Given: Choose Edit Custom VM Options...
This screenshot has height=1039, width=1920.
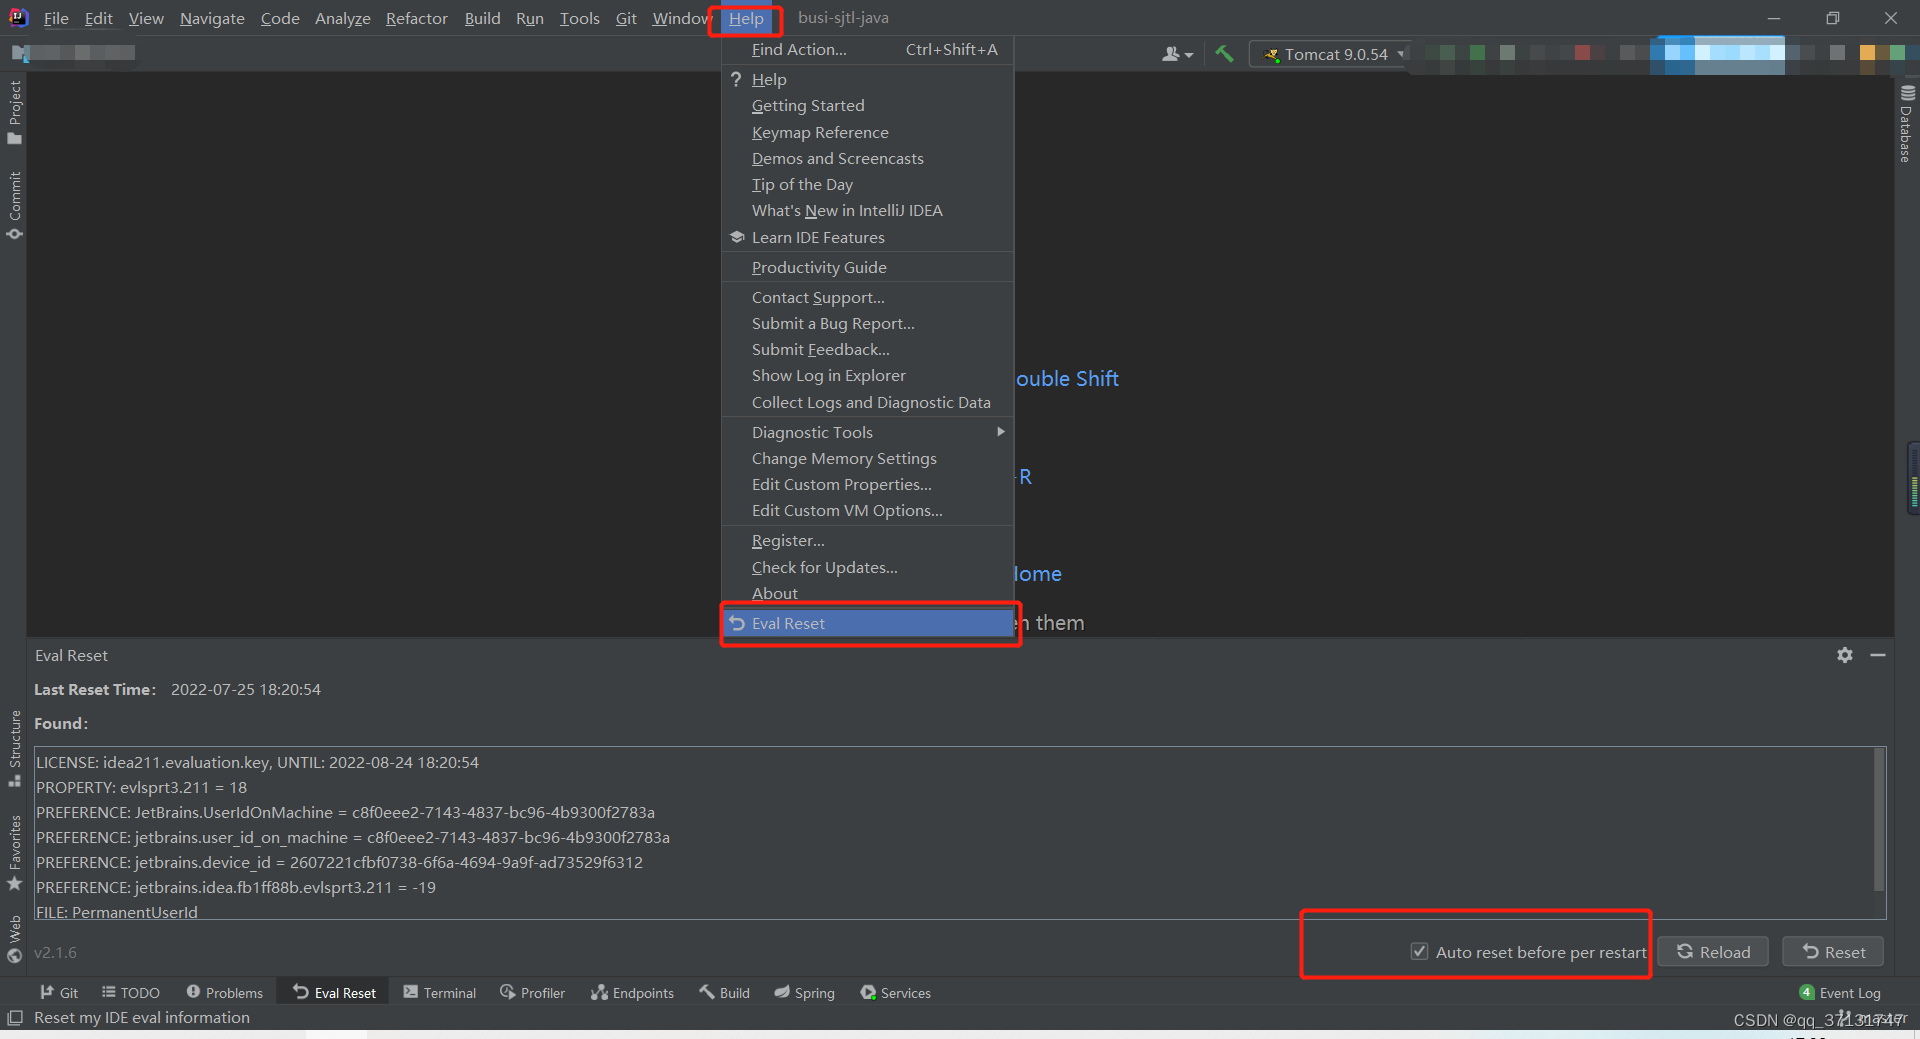Looking at the screenshot, I should point(868,510).
